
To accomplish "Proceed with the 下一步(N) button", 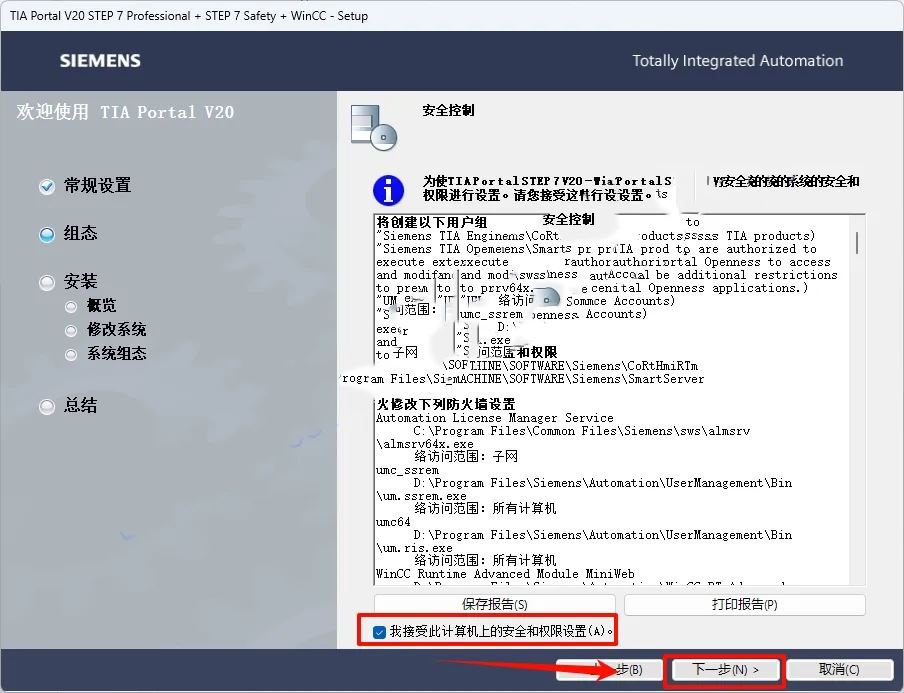I will point(726,669).
